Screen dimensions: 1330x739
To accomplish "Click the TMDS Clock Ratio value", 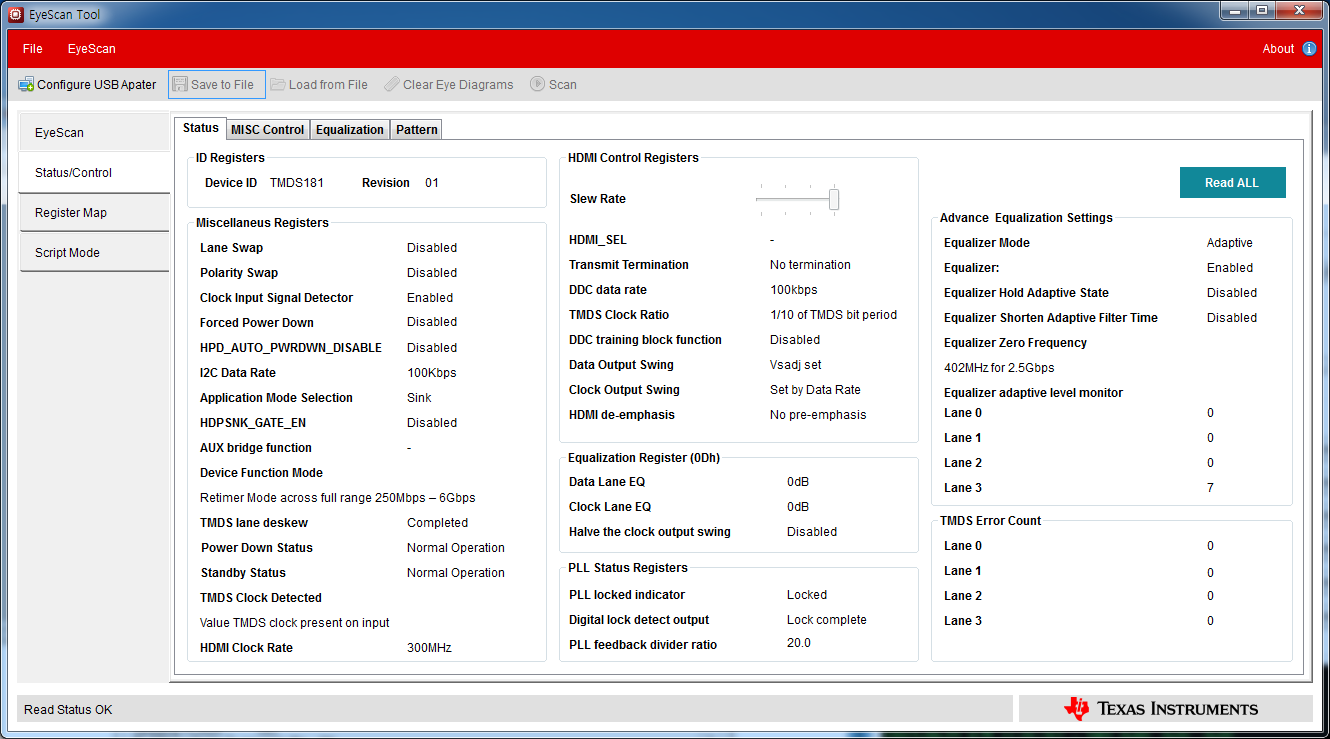I will [833, 315].
